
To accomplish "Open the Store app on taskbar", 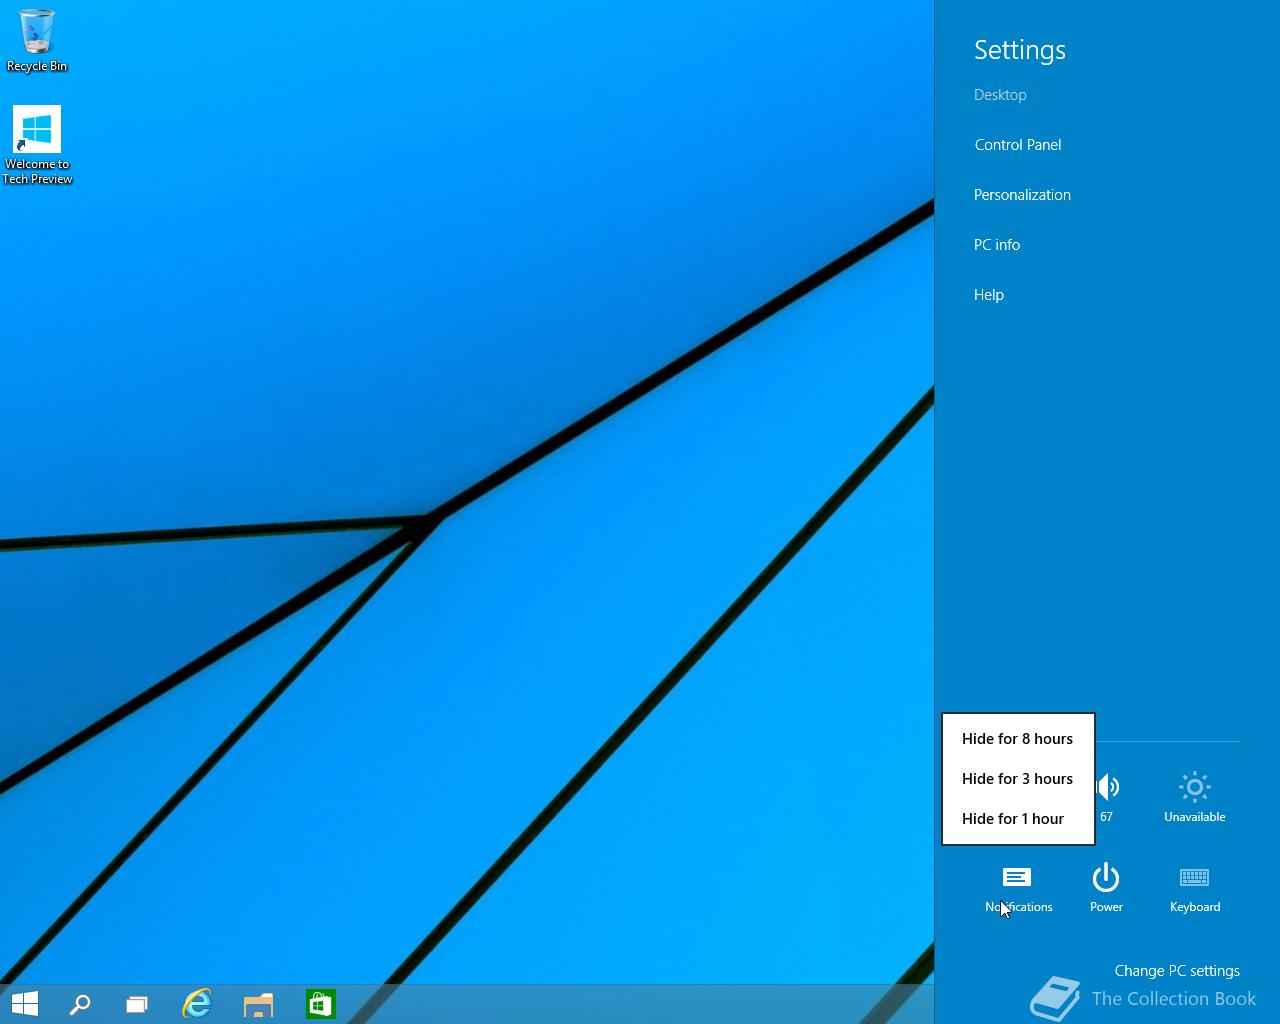I will tap(320, 1004).
